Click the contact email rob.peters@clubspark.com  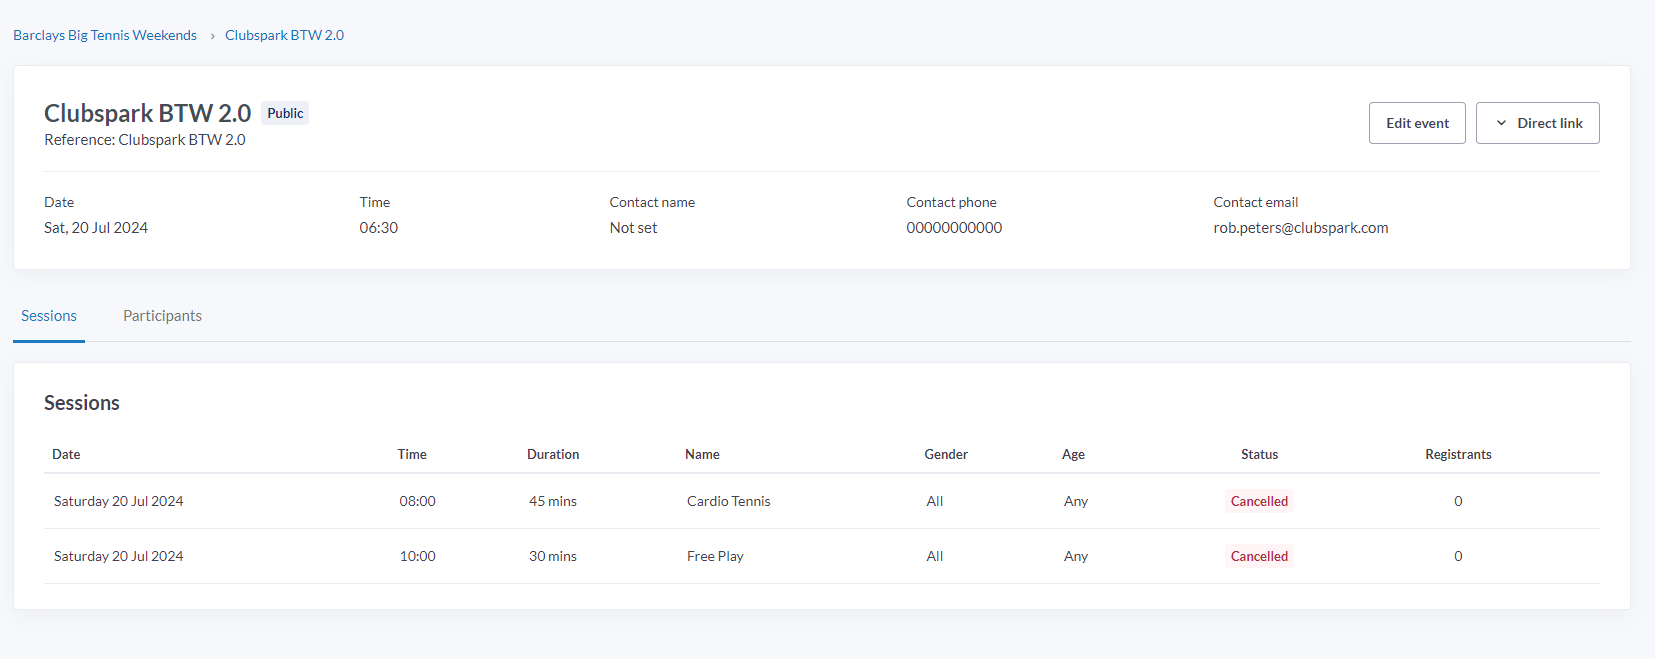[x=1300, y=228]
